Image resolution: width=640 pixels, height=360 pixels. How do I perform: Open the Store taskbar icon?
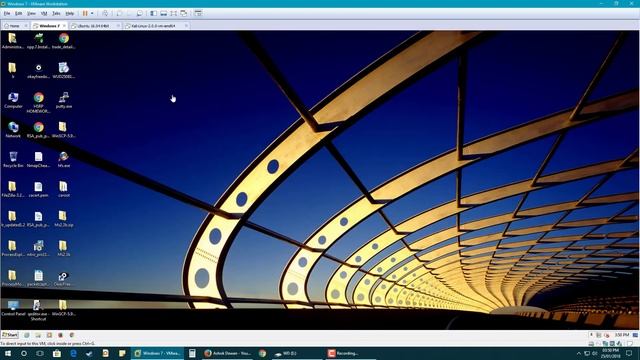(57, 353)
